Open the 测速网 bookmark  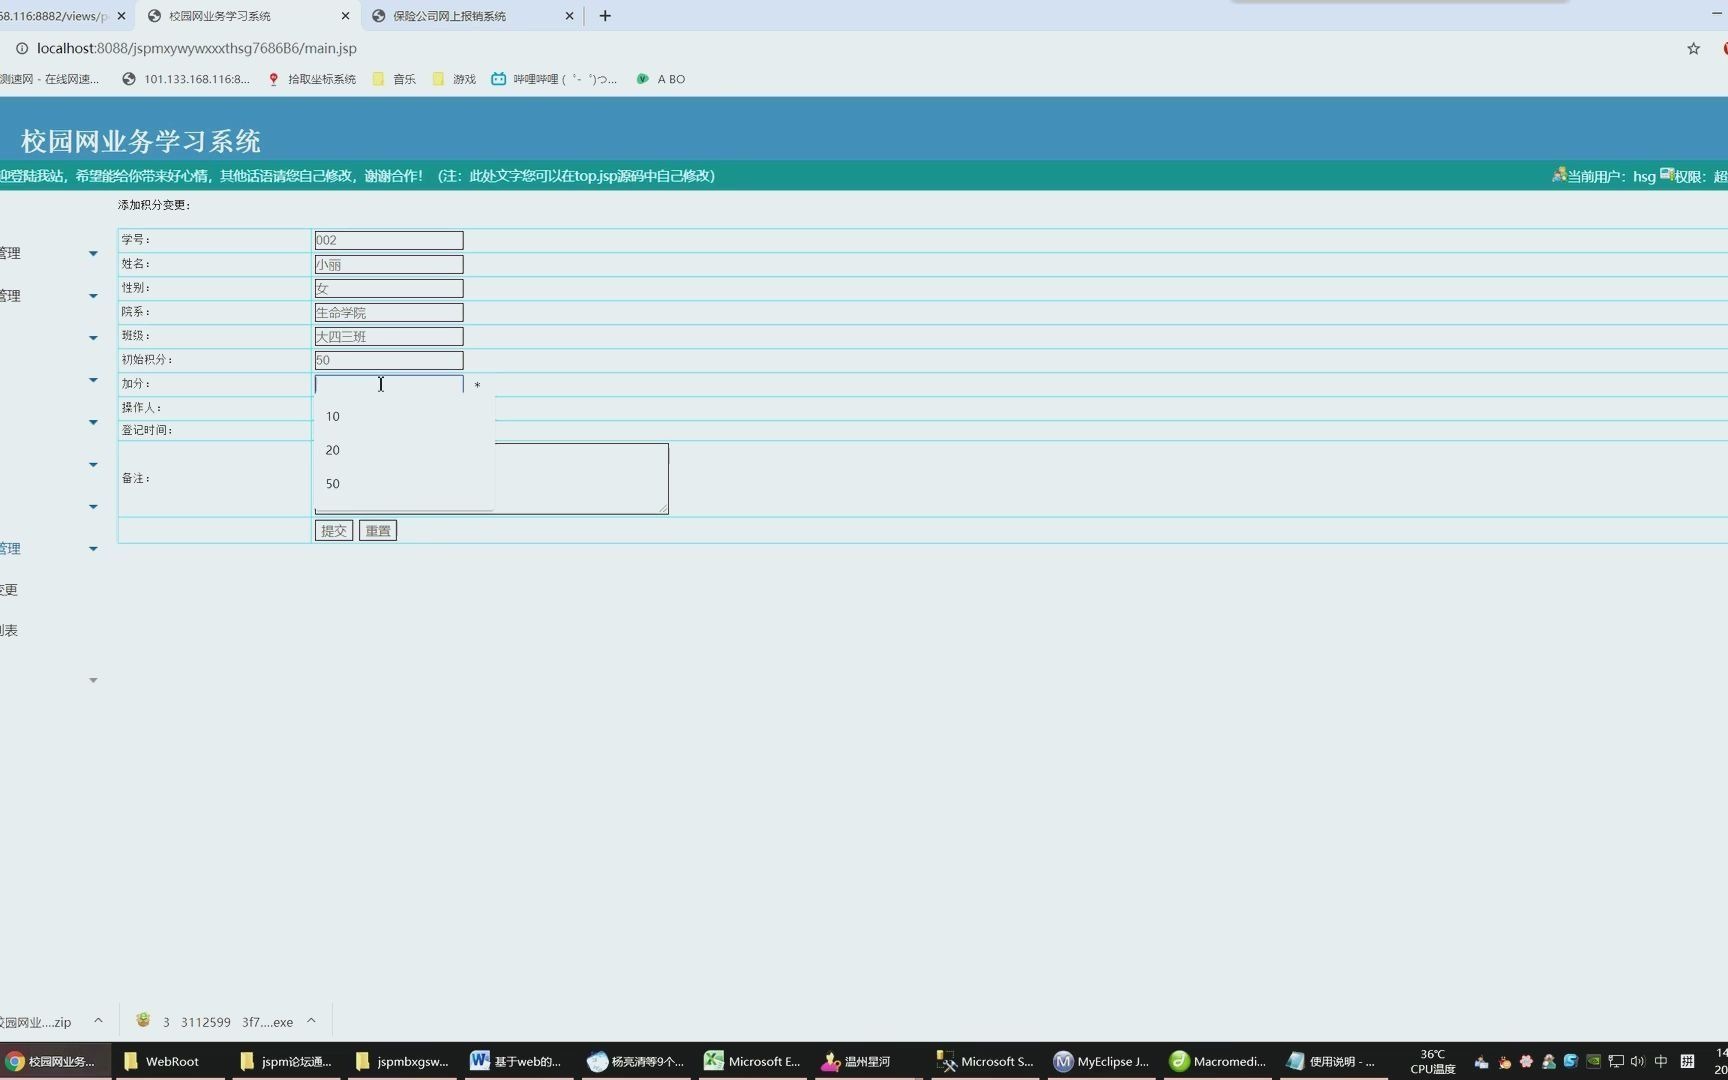pos(49,79)
